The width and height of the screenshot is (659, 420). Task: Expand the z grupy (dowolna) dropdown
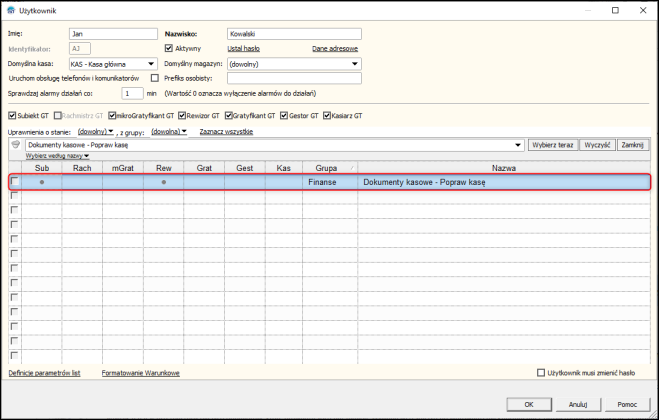tap(169, 132)
